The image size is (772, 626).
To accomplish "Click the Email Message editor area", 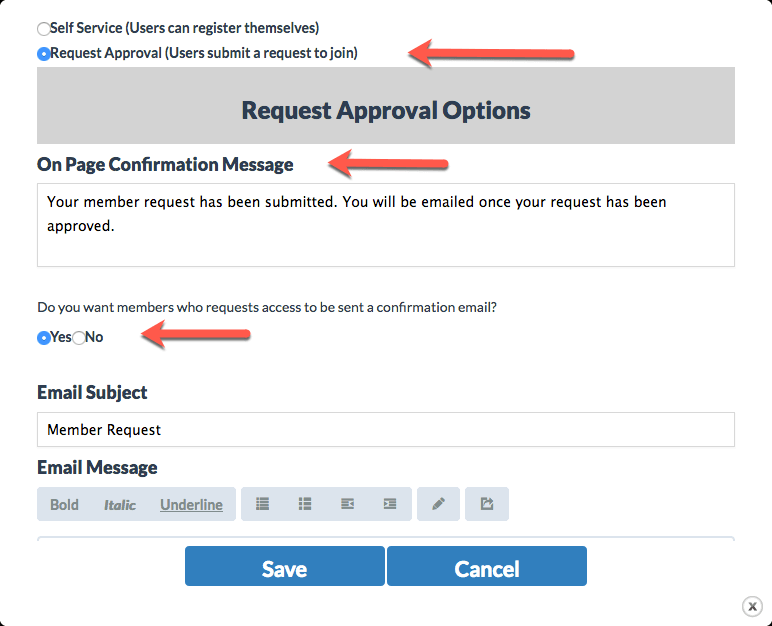I will click(386, 539).
